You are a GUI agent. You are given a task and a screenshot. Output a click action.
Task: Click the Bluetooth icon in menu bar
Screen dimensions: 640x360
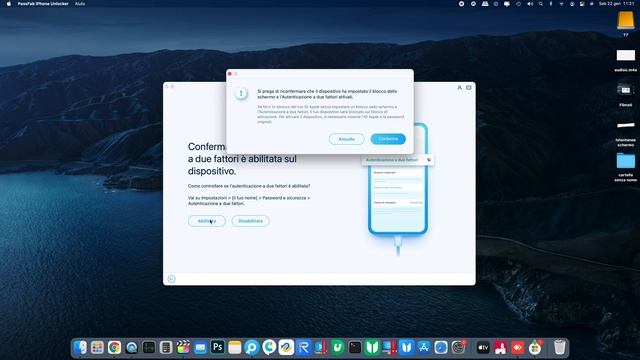[x=551, y=4]
